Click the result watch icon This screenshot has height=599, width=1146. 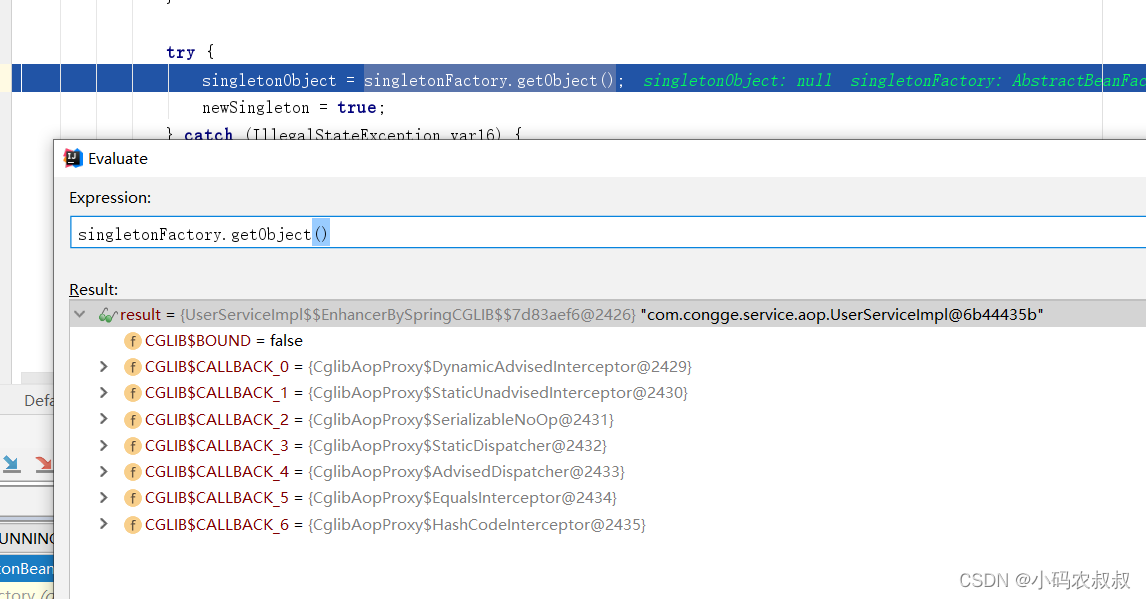[107, 315]
